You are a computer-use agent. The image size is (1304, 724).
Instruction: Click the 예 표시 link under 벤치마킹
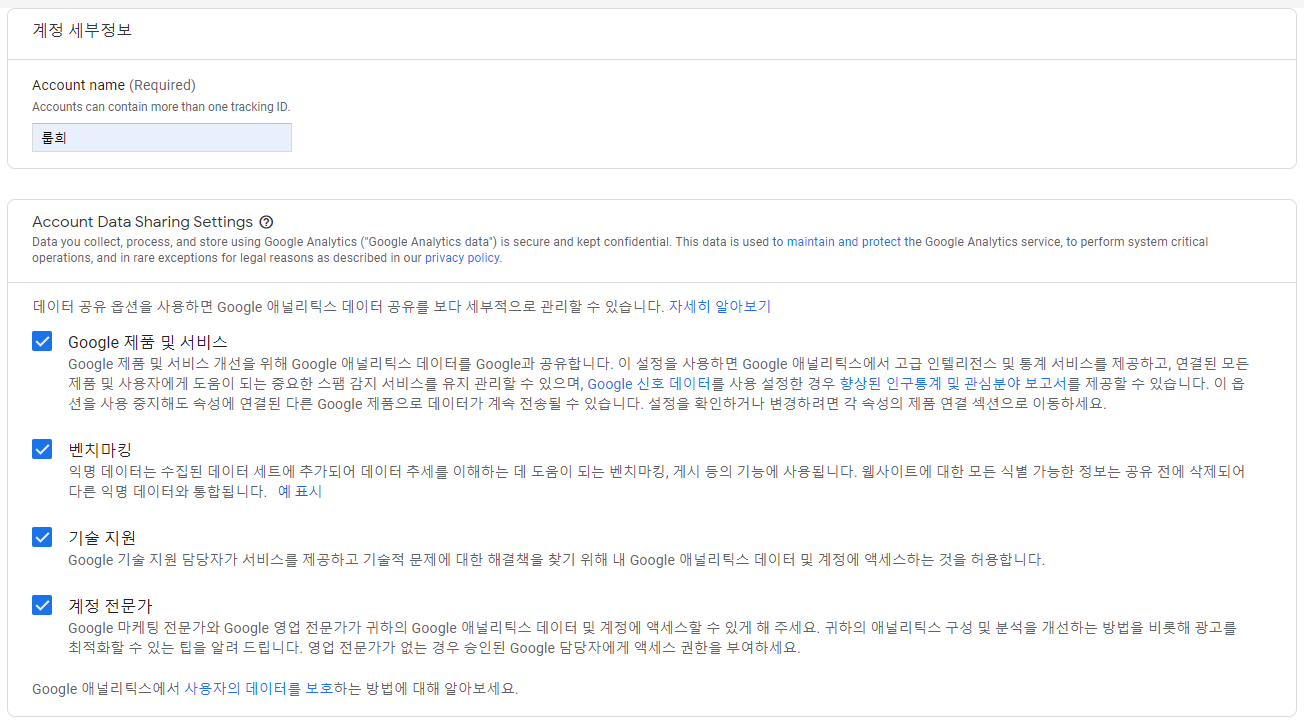tap(300, 492)
